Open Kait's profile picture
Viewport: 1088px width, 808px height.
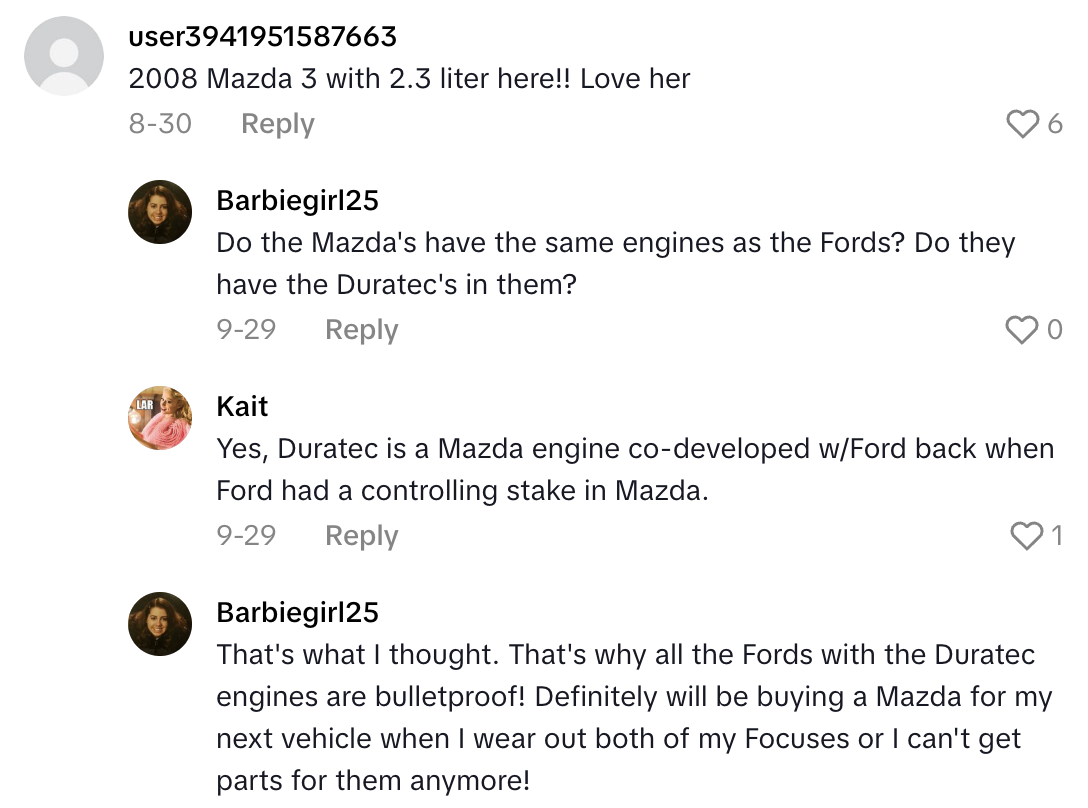tap(160, 418)
